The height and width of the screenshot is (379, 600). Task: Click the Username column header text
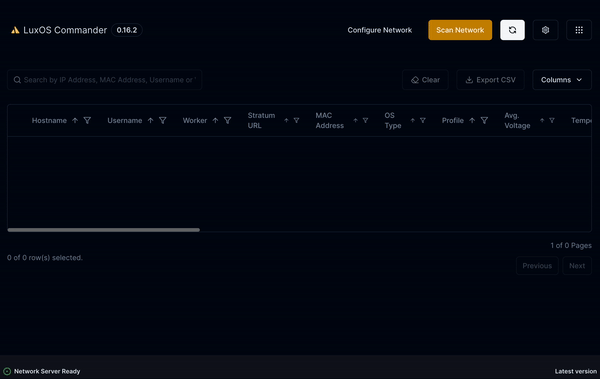coord(125,120)
